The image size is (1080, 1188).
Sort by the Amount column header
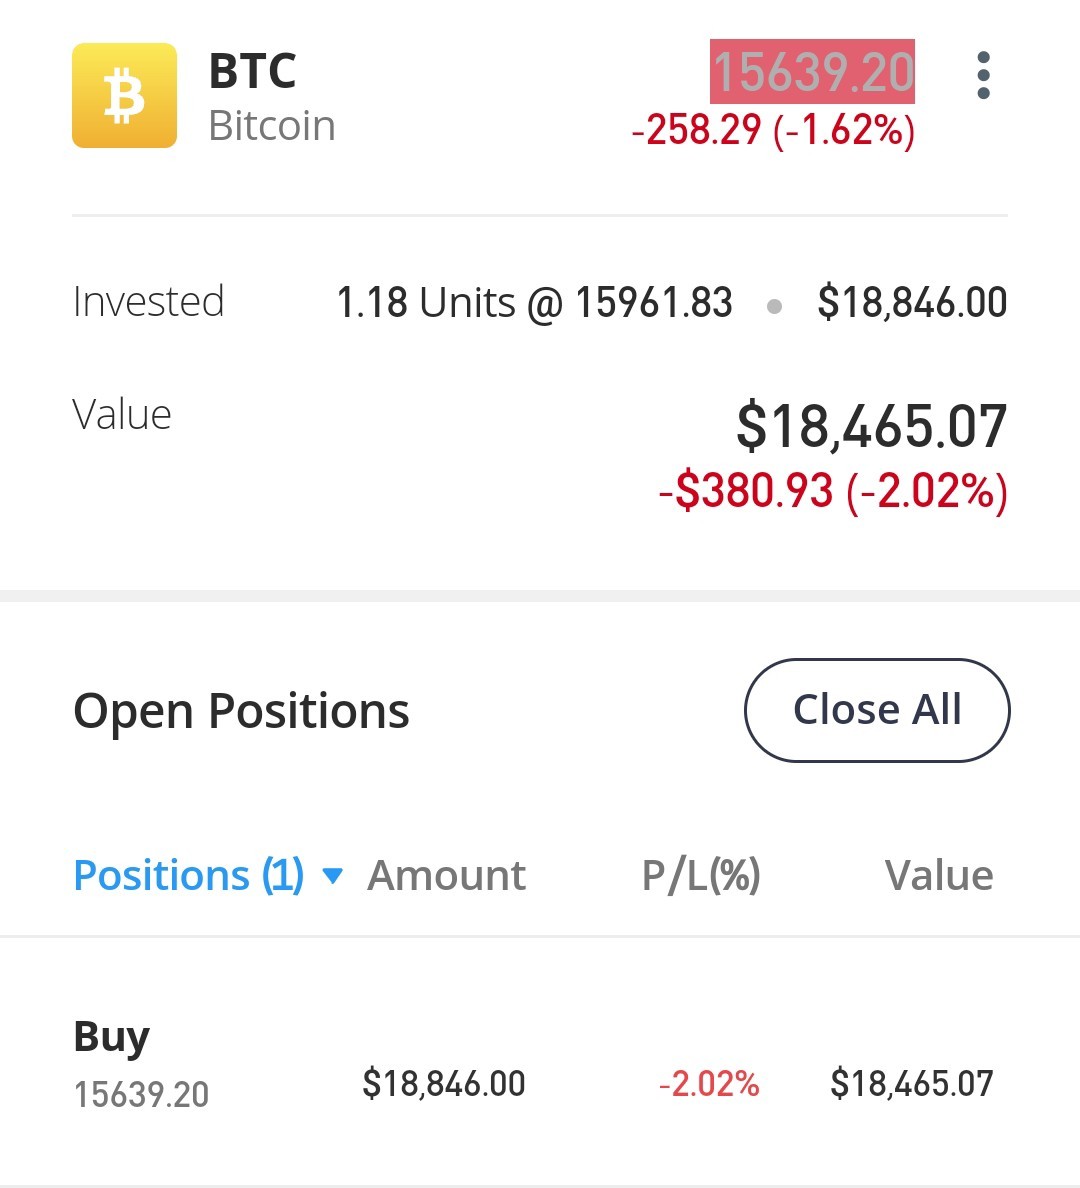pos(446,875)
